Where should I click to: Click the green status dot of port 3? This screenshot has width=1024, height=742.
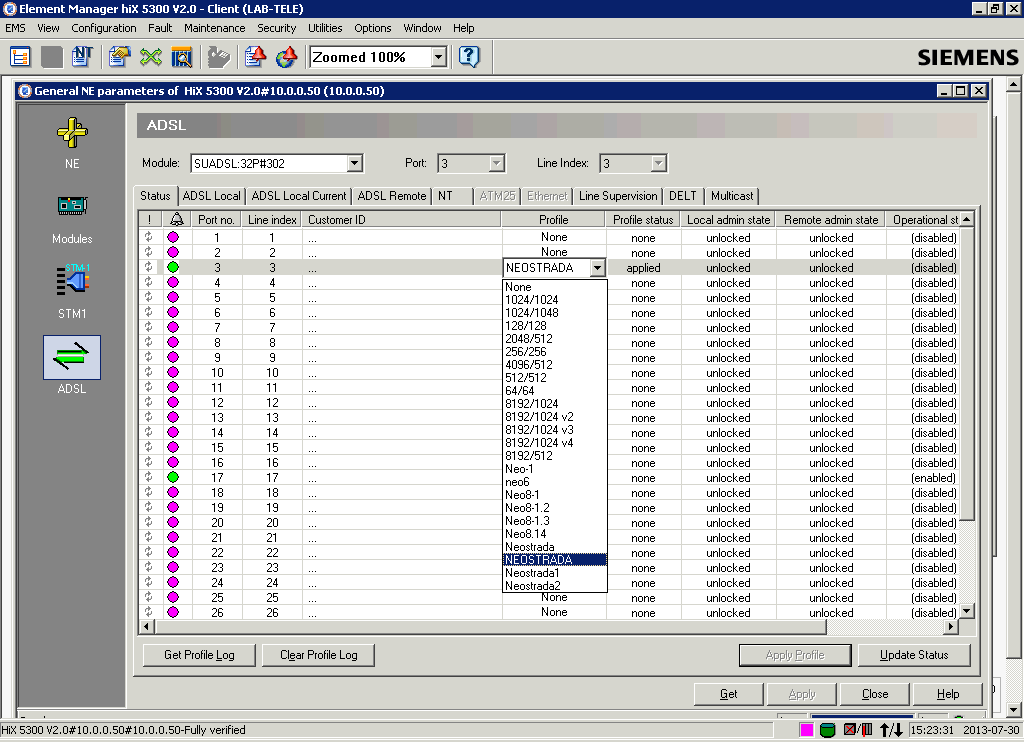(173, 267)
